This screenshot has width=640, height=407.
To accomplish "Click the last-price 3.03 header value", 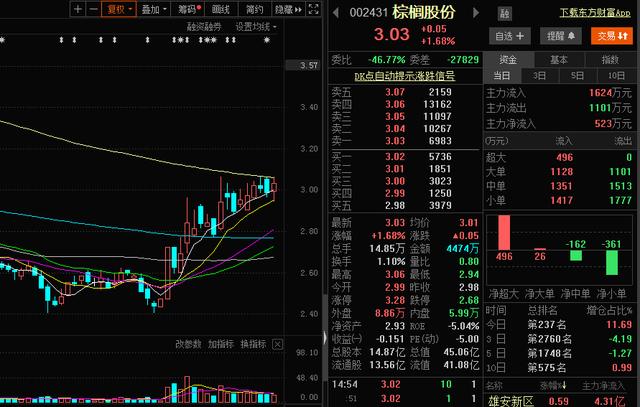I will point(391,34).
